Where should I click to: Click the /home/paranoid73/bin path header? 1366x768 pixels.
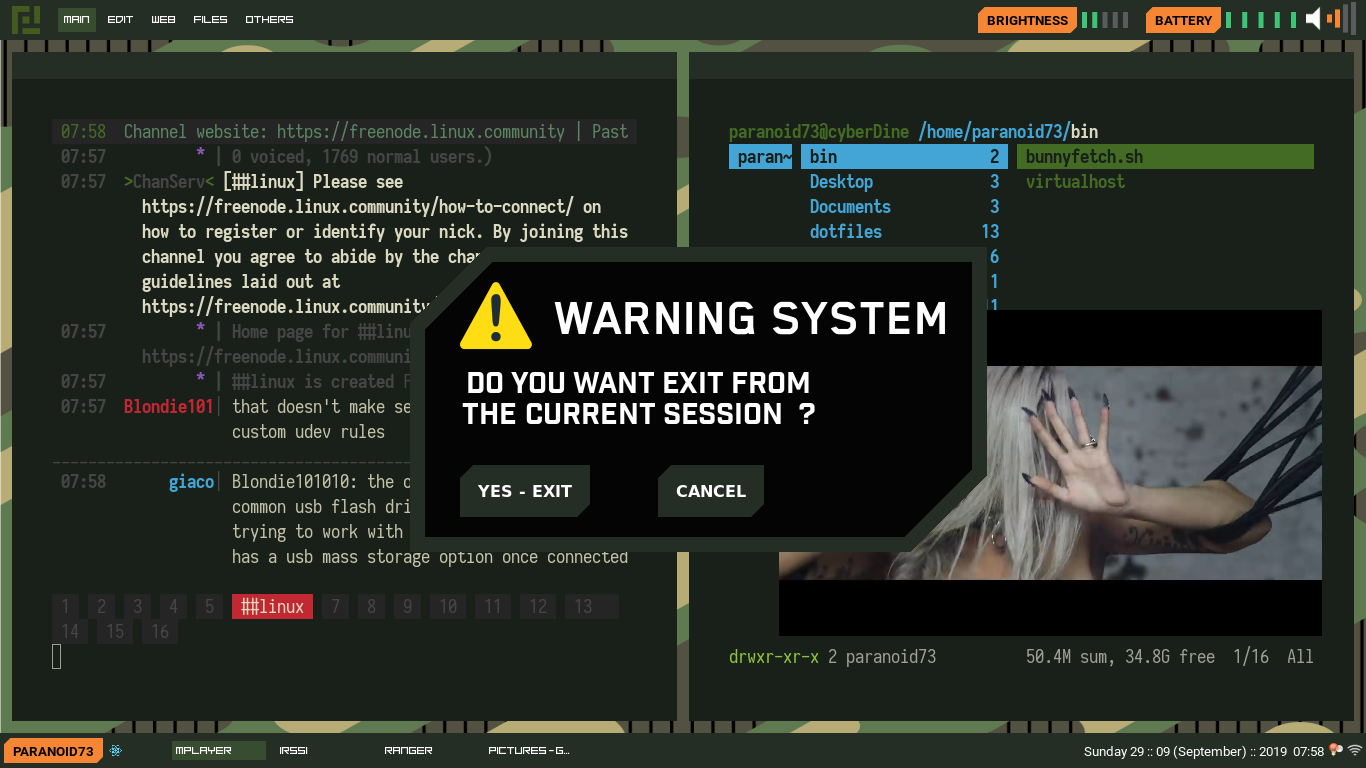[1008, 132]
